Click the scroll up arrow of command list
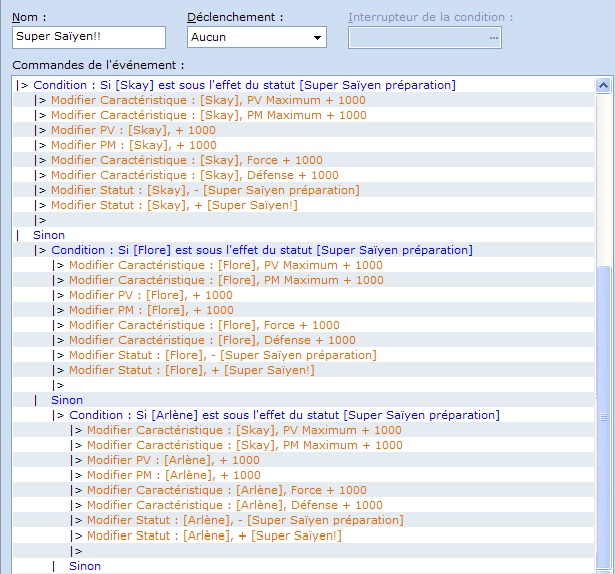The width and height of the screenshot is (615, 574). [x=603, y=85]
